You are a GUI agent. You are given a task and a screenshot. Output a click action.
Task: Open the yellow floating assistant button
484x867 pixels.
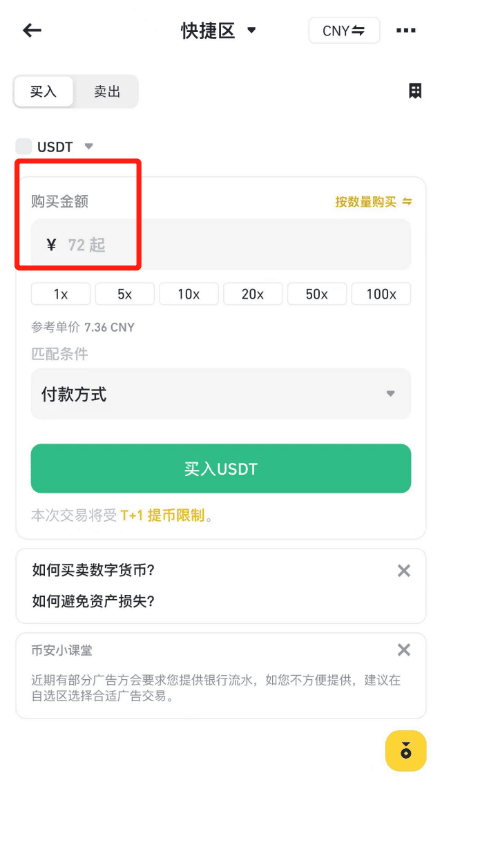tap(406, 750)
